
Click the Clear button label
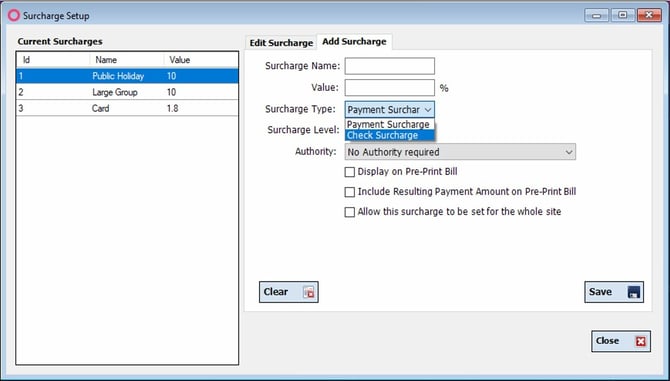pos(276,292)
